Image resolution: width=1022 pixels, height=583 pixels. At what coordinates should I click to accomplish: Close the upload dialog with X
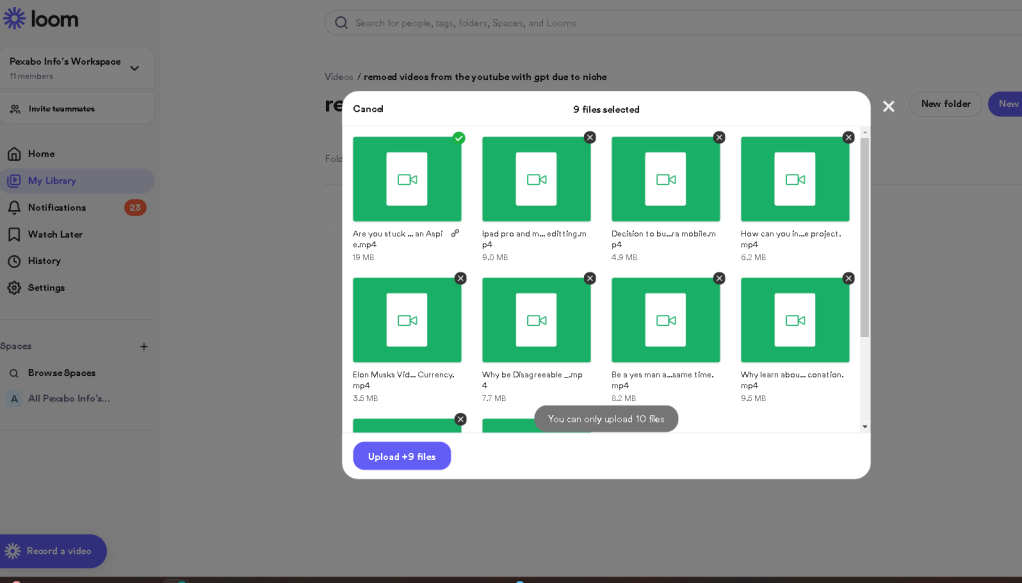888,106
